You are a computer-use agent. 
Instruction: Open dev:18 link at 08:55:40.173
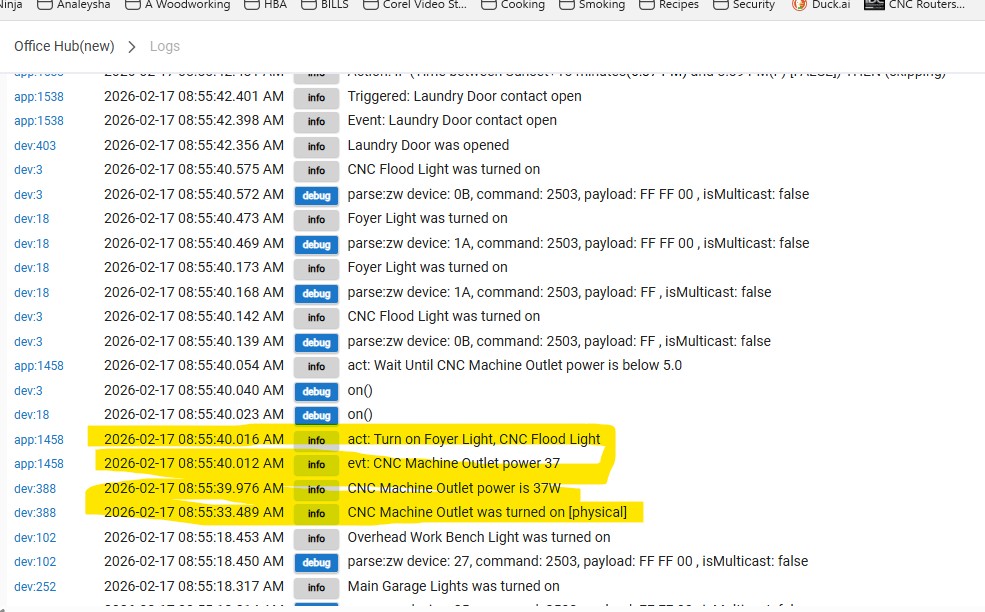click(31, 268)
